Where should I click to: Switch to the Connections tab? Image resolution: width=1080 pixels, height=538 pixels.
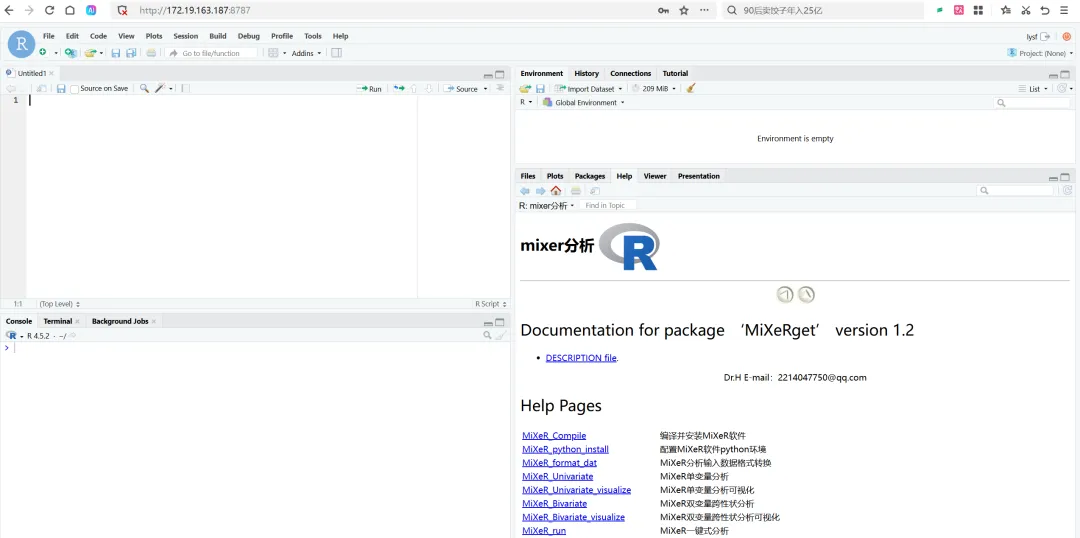[630, 73]
